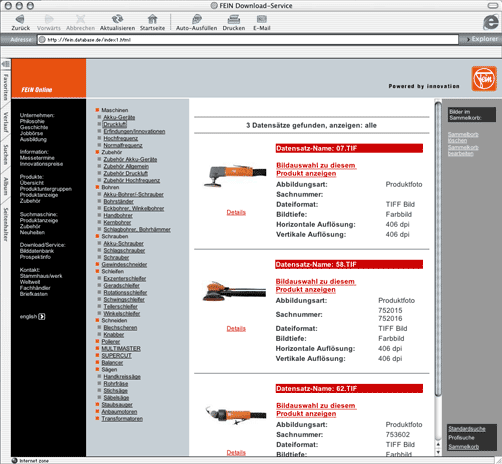The image size is (502, 464).
Task: Stop loading with Abbrechen
Action: 80,22
